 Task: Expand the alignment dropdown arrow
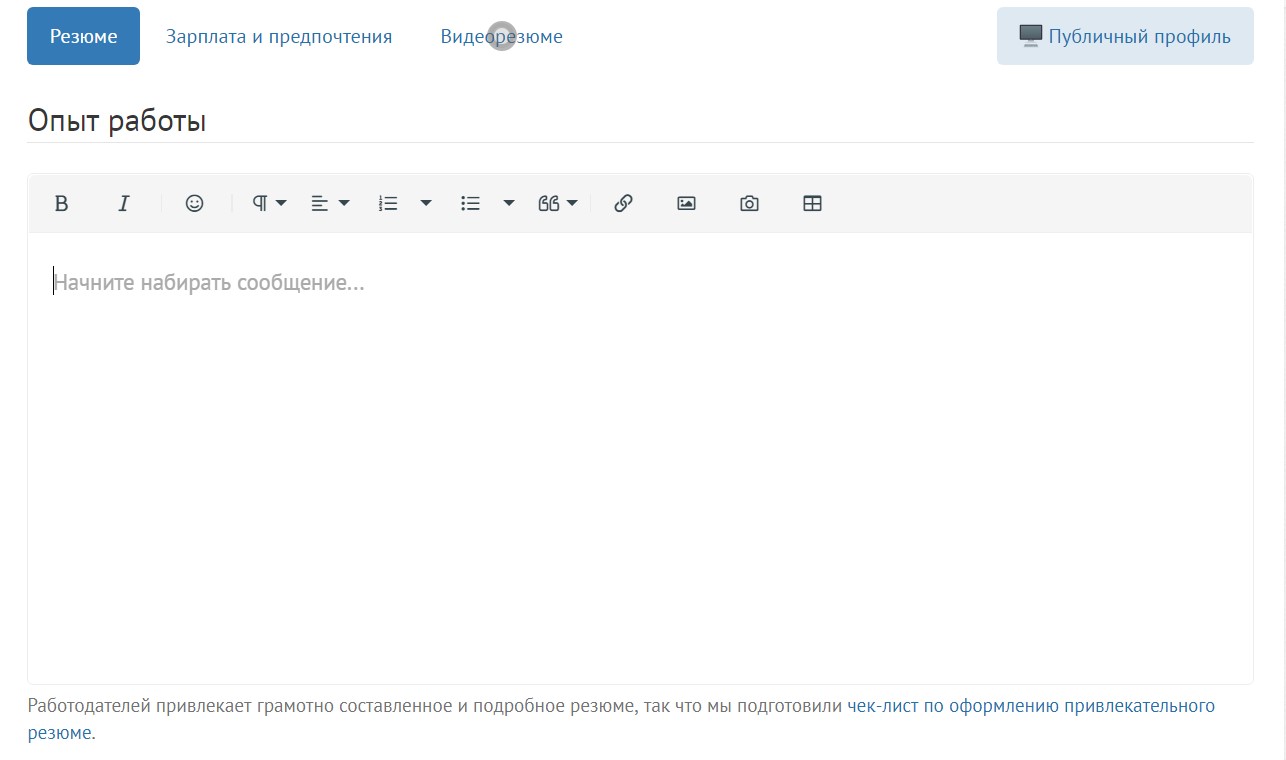click(x=344, y=203)
